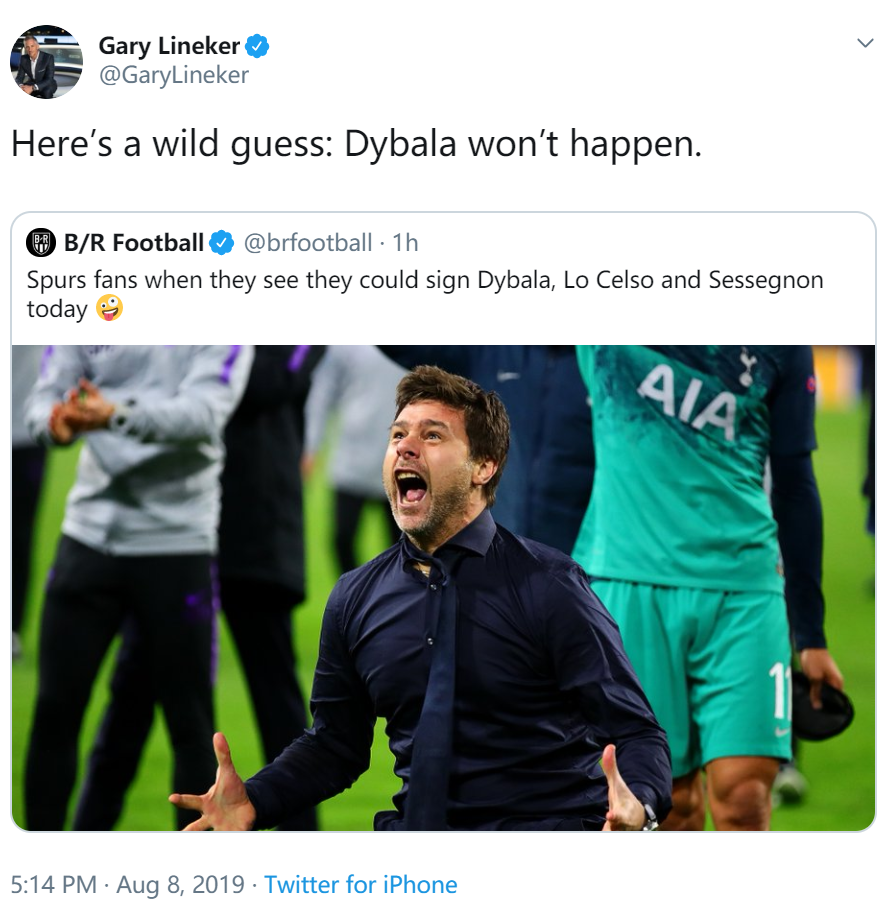Click the word 'today' in quoted tweet
This screenshot has height=918, width=889.
(x=57, y=309)
